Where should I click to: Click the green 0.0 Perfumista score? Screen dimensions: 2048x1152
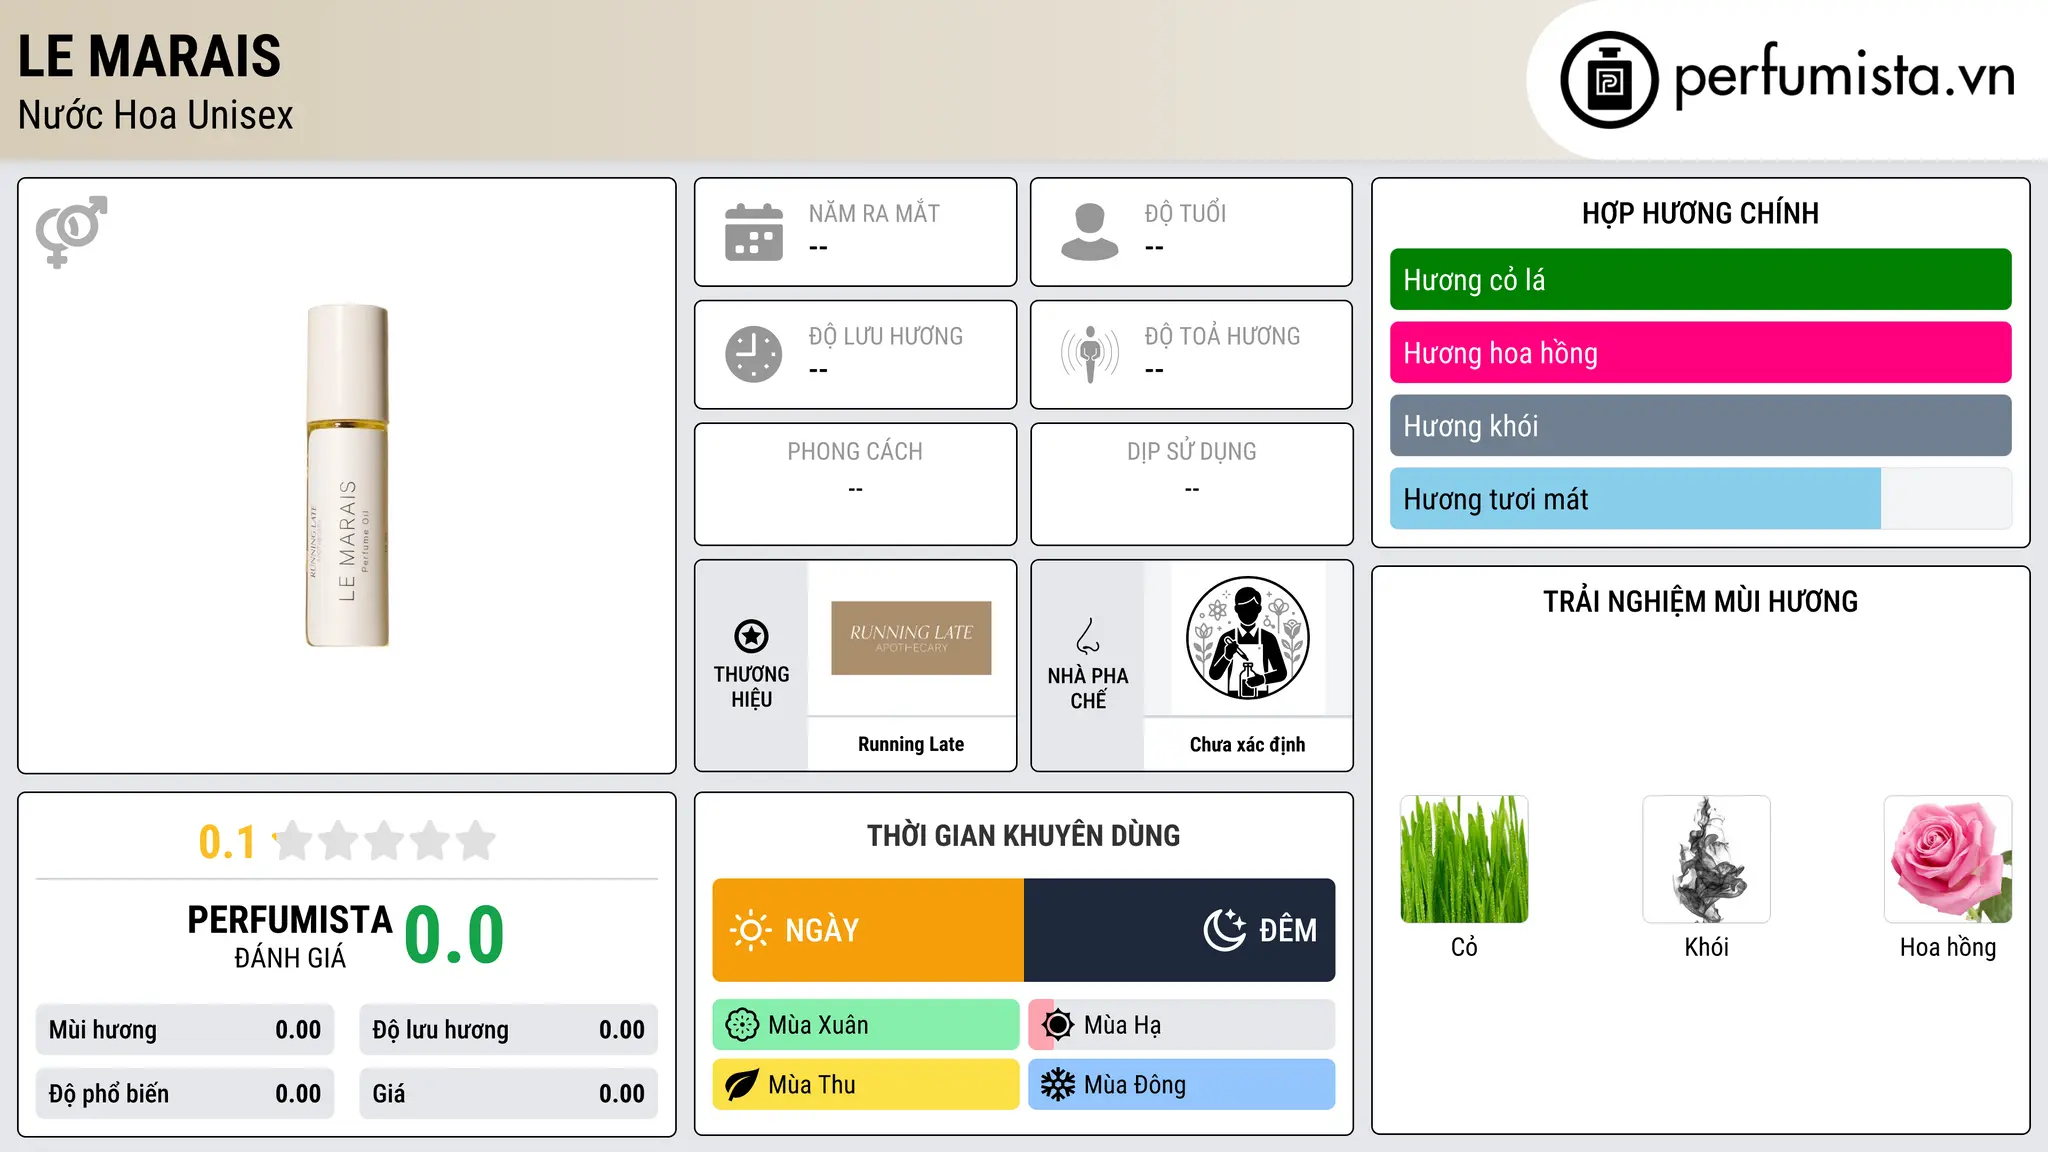click(x=455, y=935)
